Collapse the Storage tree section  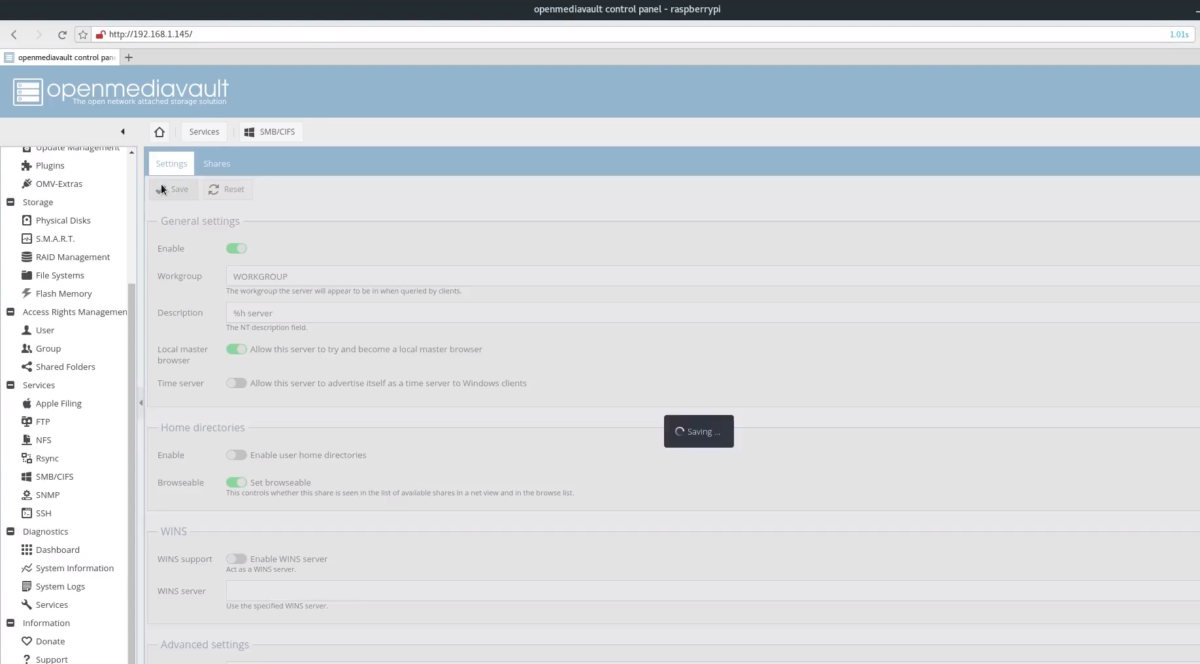10,202
